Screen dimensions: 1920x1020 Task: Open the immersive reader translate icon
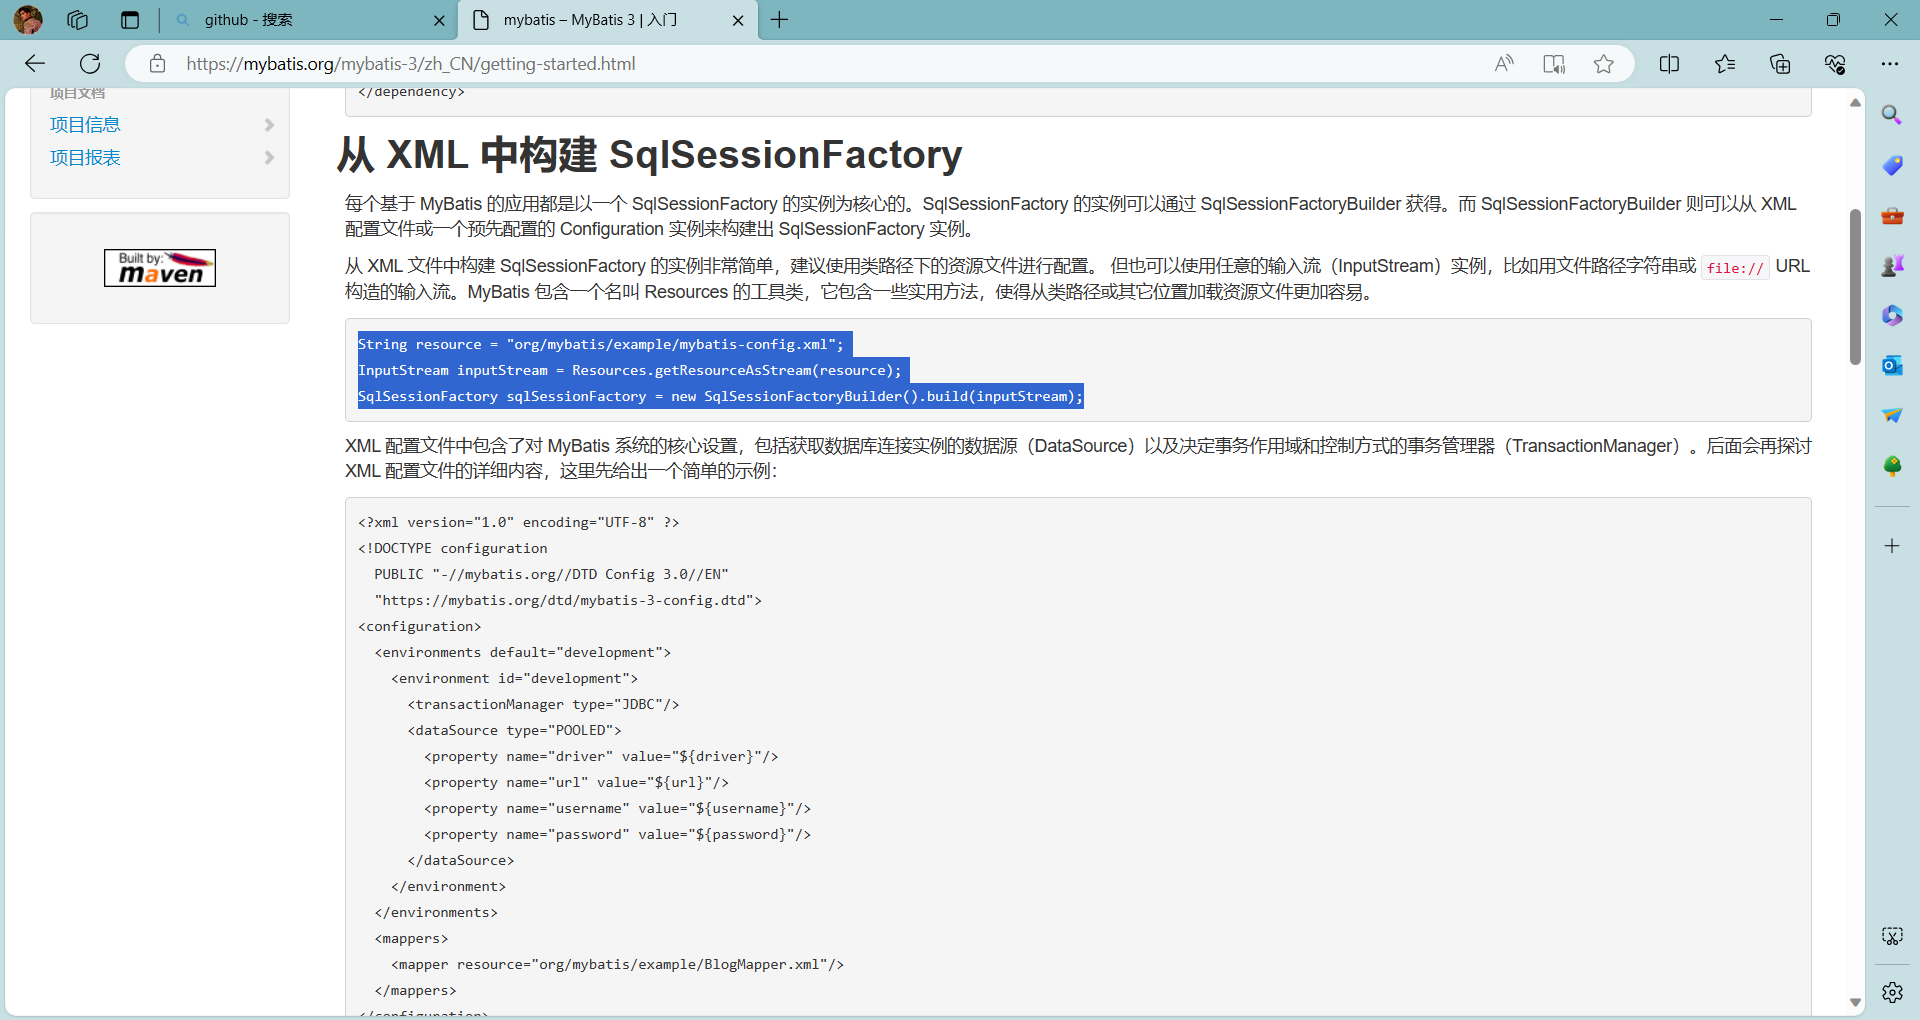(1554, 64)
